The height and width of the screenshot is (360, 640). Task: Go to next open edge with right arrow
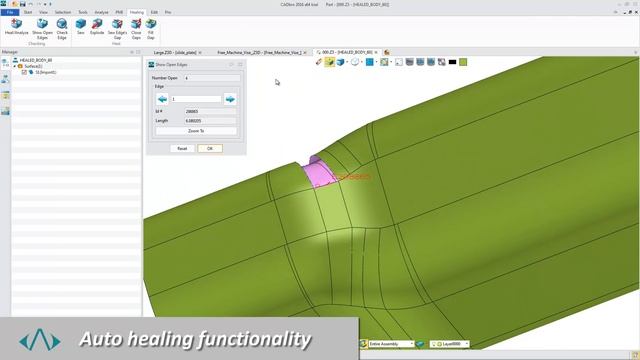pos(230,99)
